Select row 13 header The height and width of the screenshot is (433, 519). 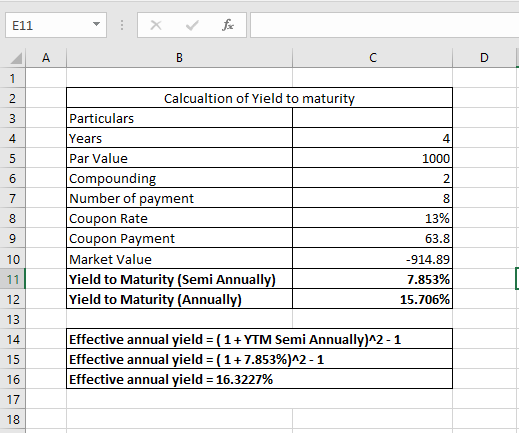click(13, 319)
